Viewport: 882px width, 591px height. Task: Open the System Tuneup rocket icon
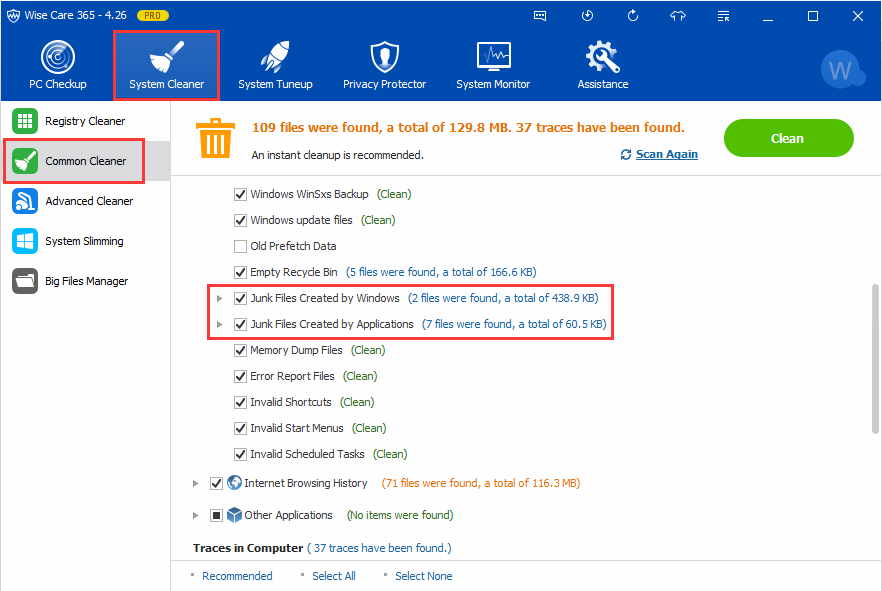tap(275, 57)
